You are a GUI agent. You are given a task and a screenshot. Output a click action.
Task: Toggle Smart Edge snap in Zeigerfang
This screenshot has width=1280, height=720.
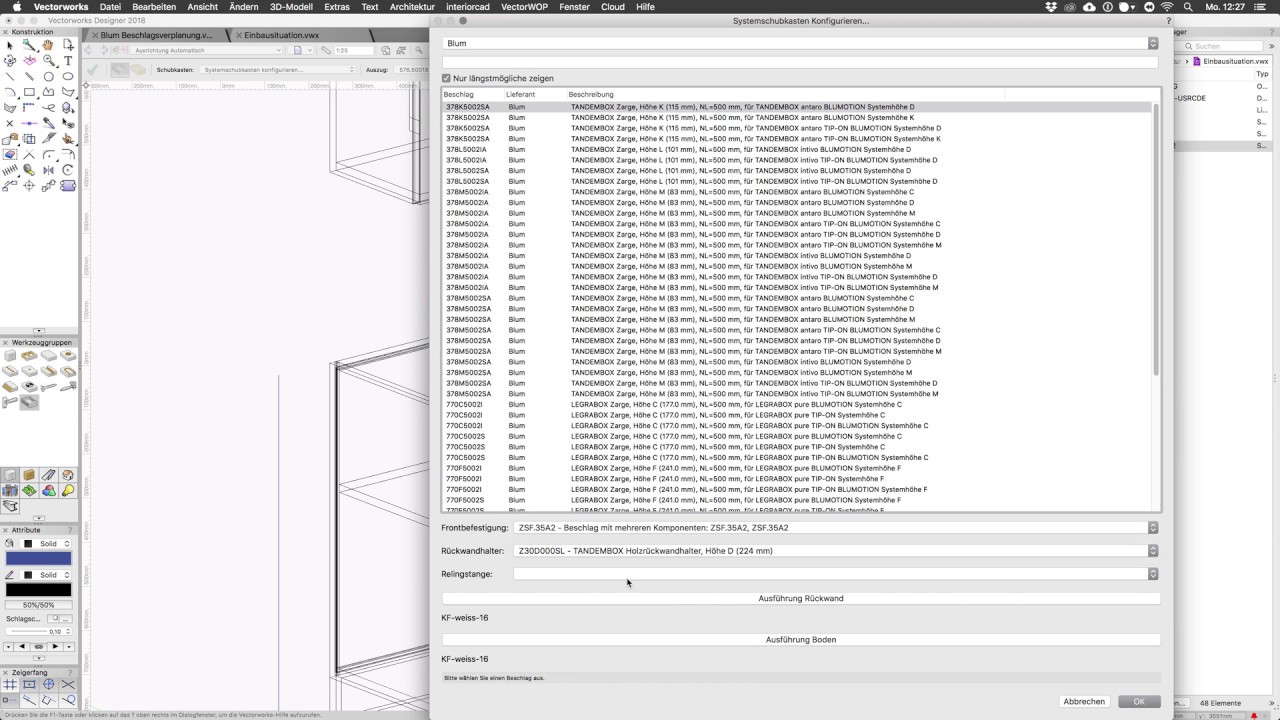(48, 701)
